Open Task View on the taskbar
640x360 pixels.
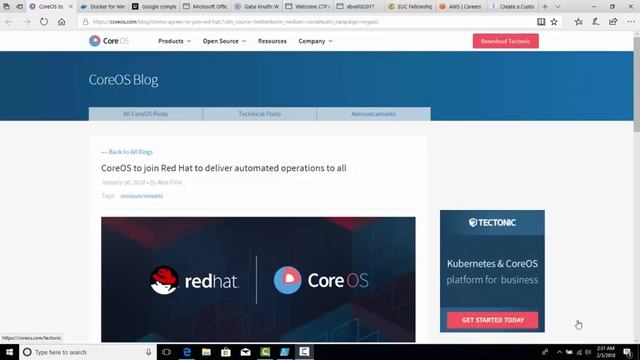pos(166,352)
